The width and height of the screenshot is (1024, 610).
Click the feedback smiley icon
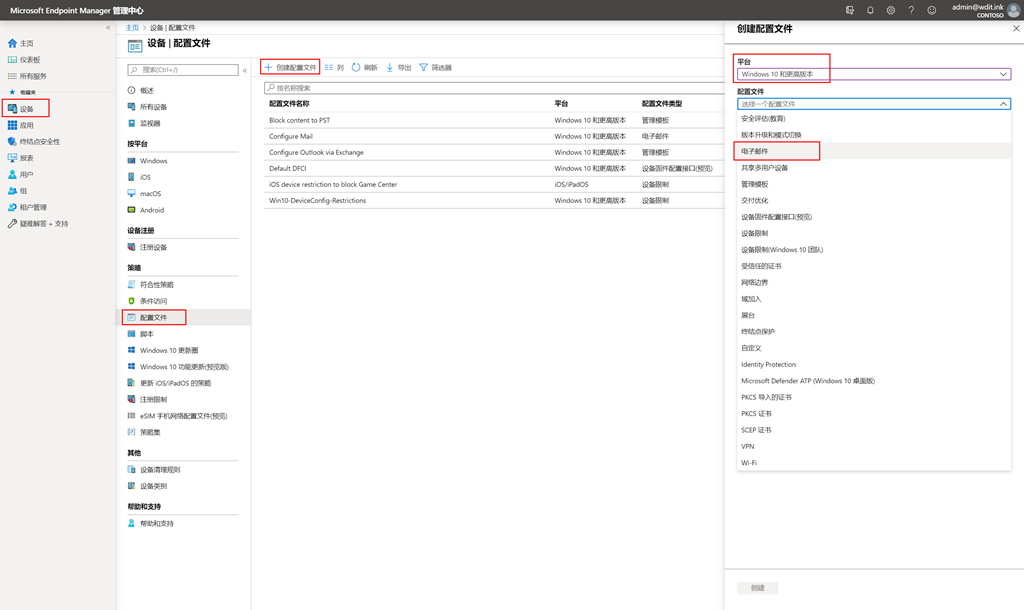pyautogui.click(x=932, y=10)
